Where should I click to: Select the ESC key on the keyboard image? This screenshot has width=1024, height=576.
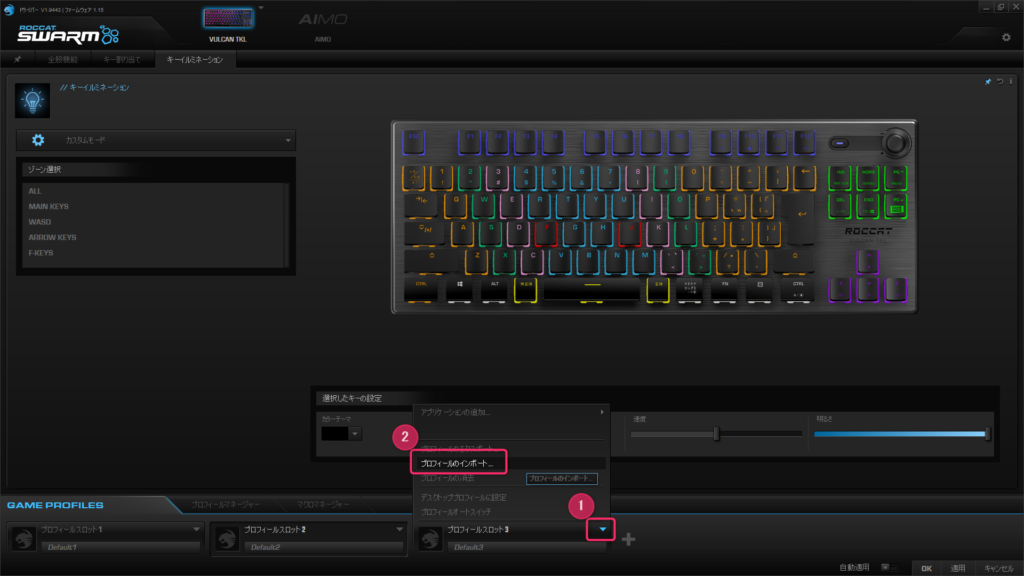pos(414,142)
